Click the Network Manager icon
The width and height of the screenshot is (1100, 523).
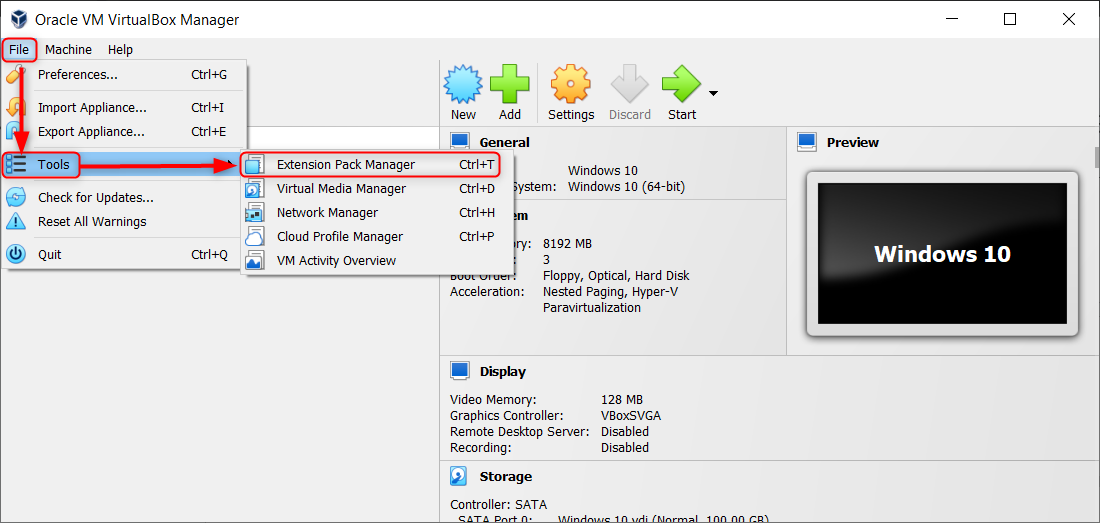255,213
